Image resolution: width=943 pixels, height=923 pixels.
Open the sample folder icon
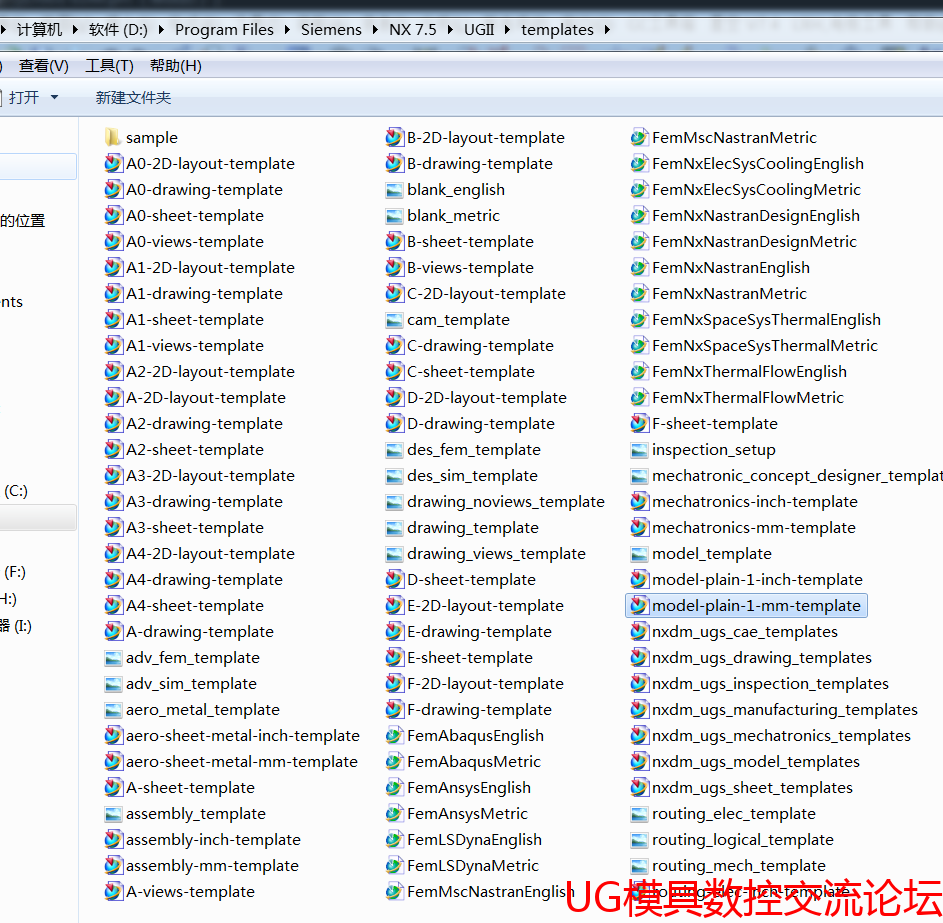[112, 138]
